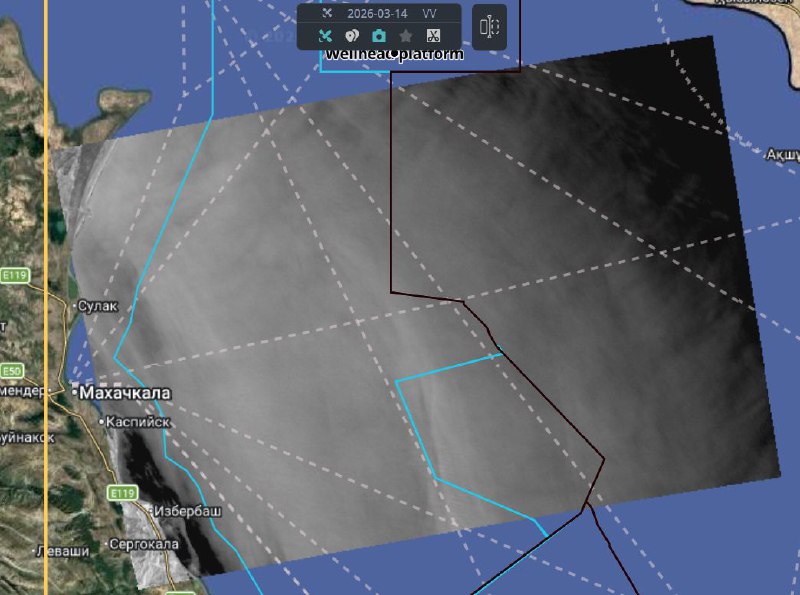Click the teal satellite icon in toolbar

pos(325,36)
